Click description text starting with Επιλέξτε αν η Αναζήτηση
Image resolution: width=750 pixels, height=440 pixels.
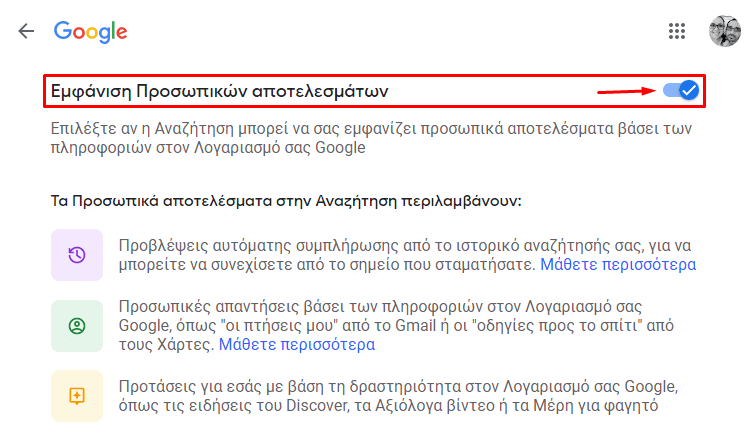371,138
